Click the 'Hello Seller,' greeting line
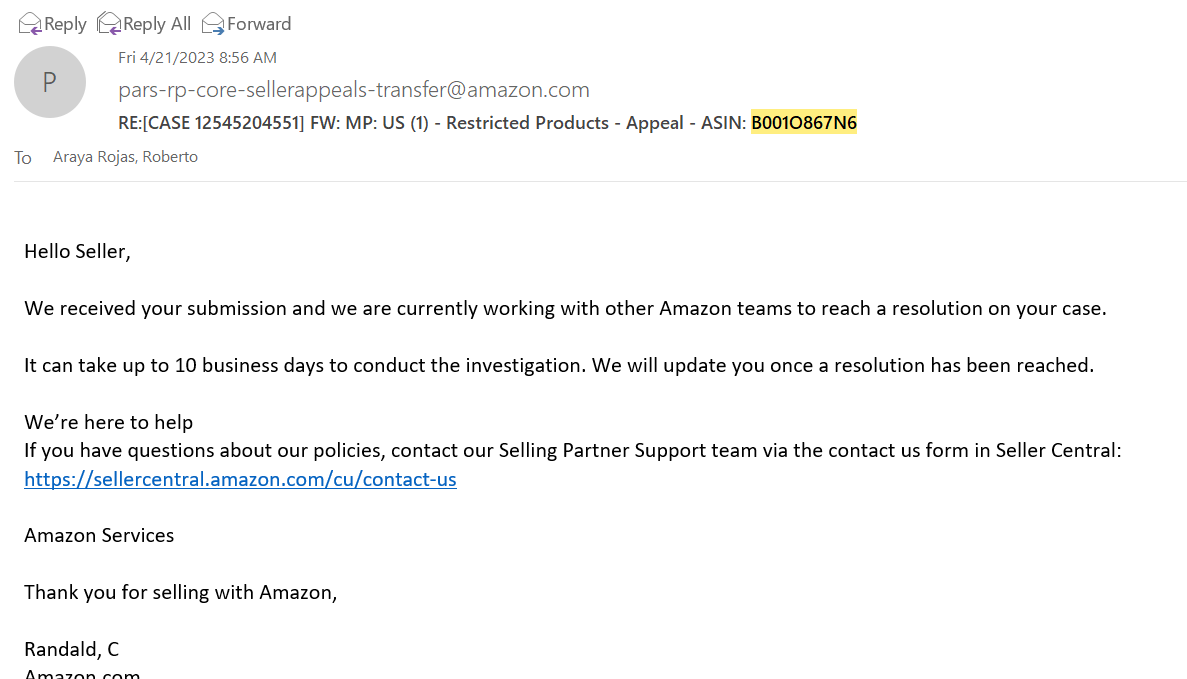1187x679 pixels. [x=77, y=251]
